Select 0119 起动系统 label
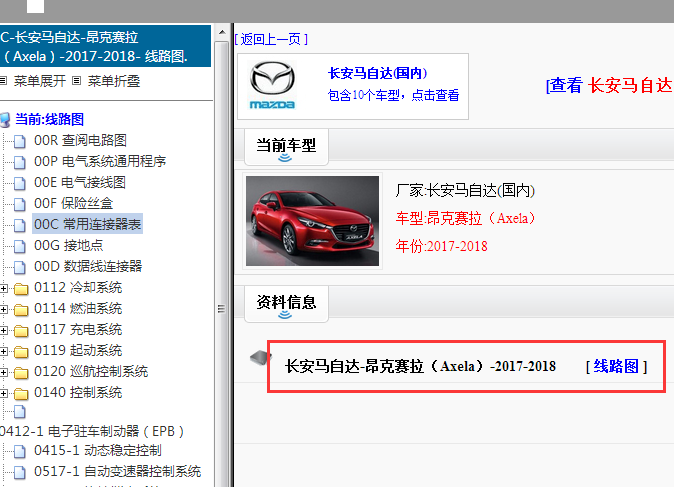The image size is (674, 487). click(x=78, y=350)
